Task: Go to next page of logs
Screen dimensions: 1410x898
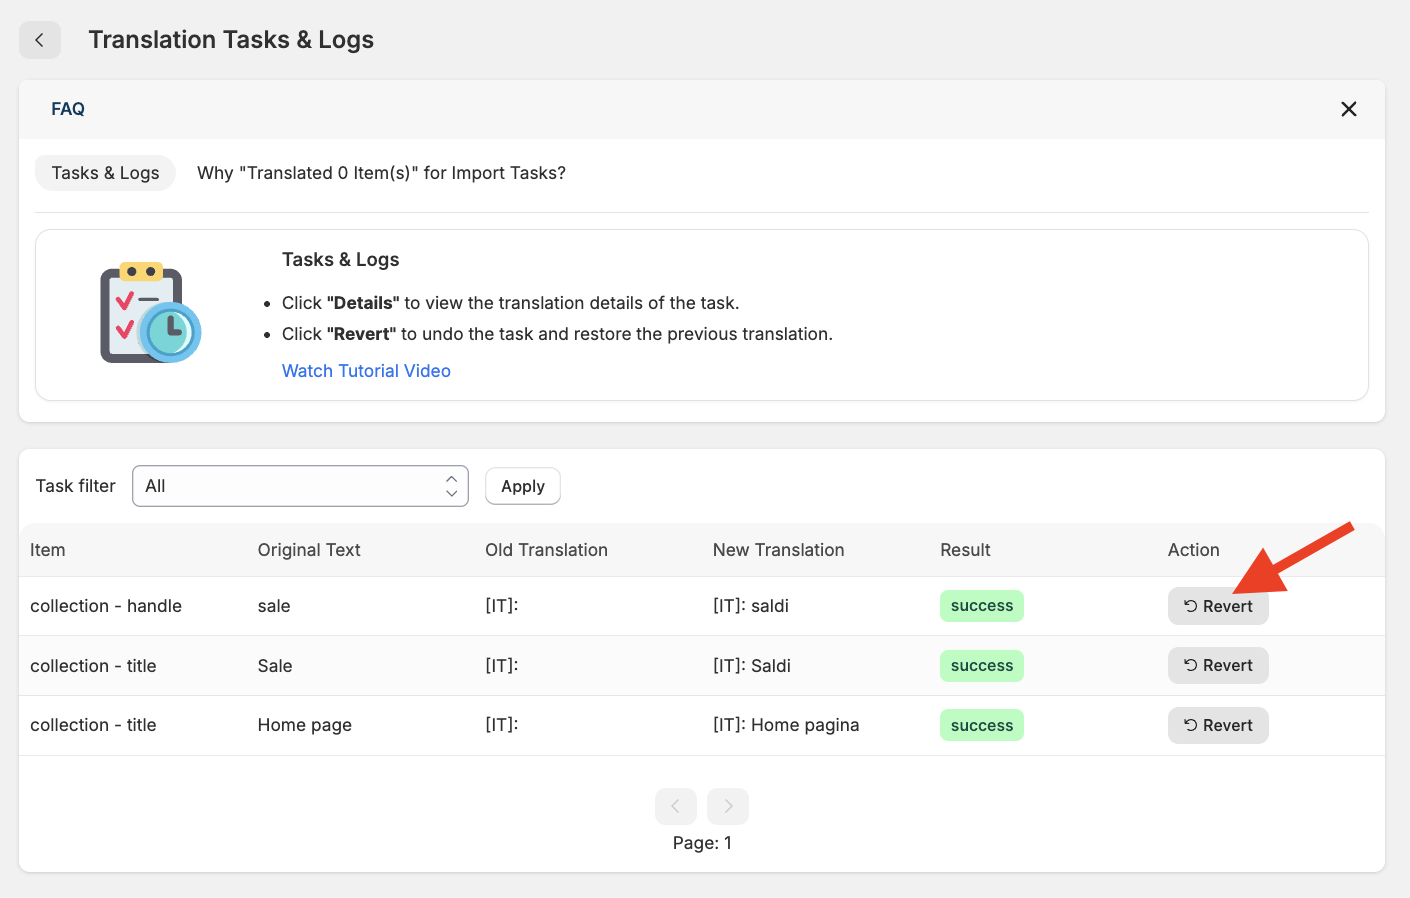Action: point(728,806)
